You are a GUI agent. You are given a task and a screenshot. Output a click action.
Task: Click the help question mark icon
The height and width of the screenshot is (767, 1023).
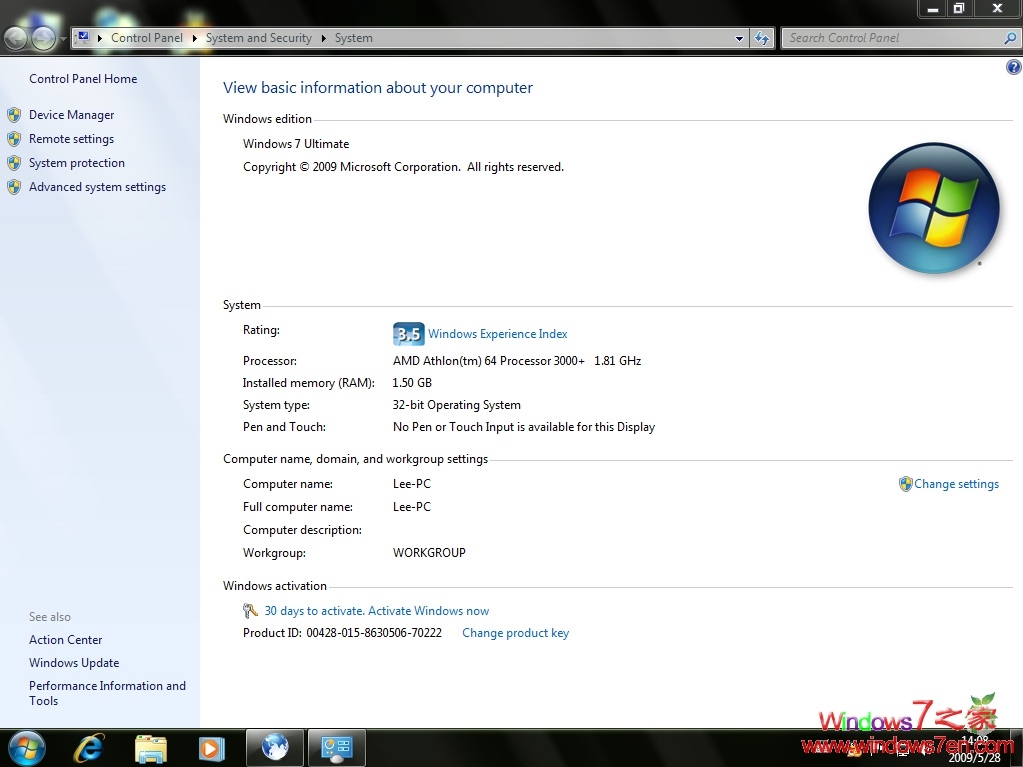pos(1013,67)
